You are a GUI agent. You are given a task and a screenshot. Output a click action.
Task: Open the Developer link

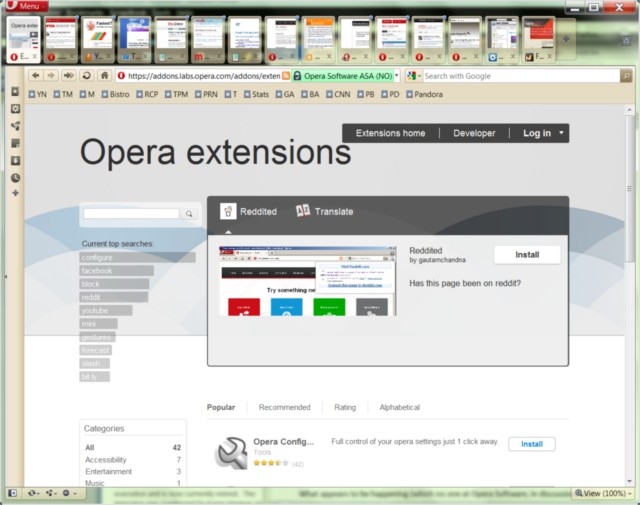(474, 133)
